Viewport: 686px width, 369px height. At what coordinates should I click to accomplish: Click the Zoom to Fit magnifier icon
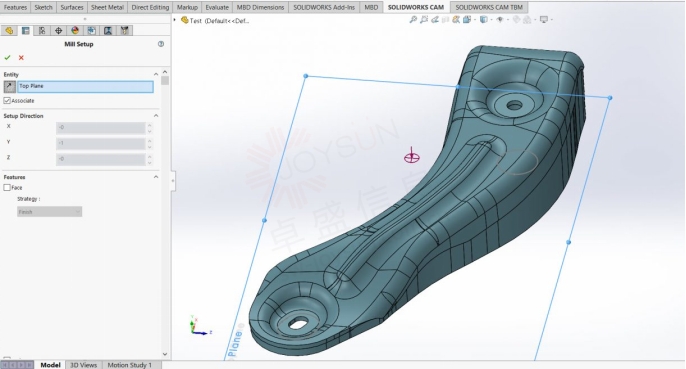pos(413,20)
